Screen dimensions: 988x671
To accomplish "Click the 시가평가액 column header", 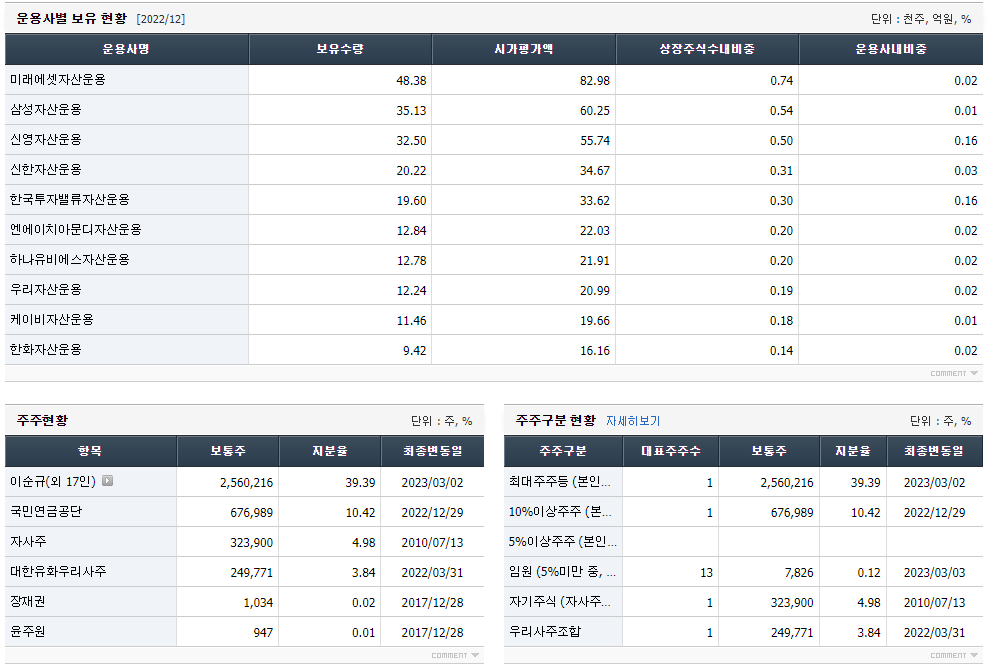I will click(524, 49).
